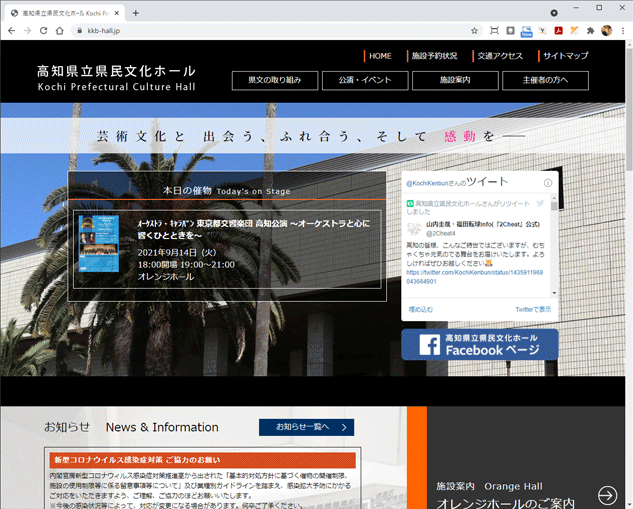The image size is (633, 509).
Task: Click the 本日の催物 Today's on Stage heading
Action: 227,191
